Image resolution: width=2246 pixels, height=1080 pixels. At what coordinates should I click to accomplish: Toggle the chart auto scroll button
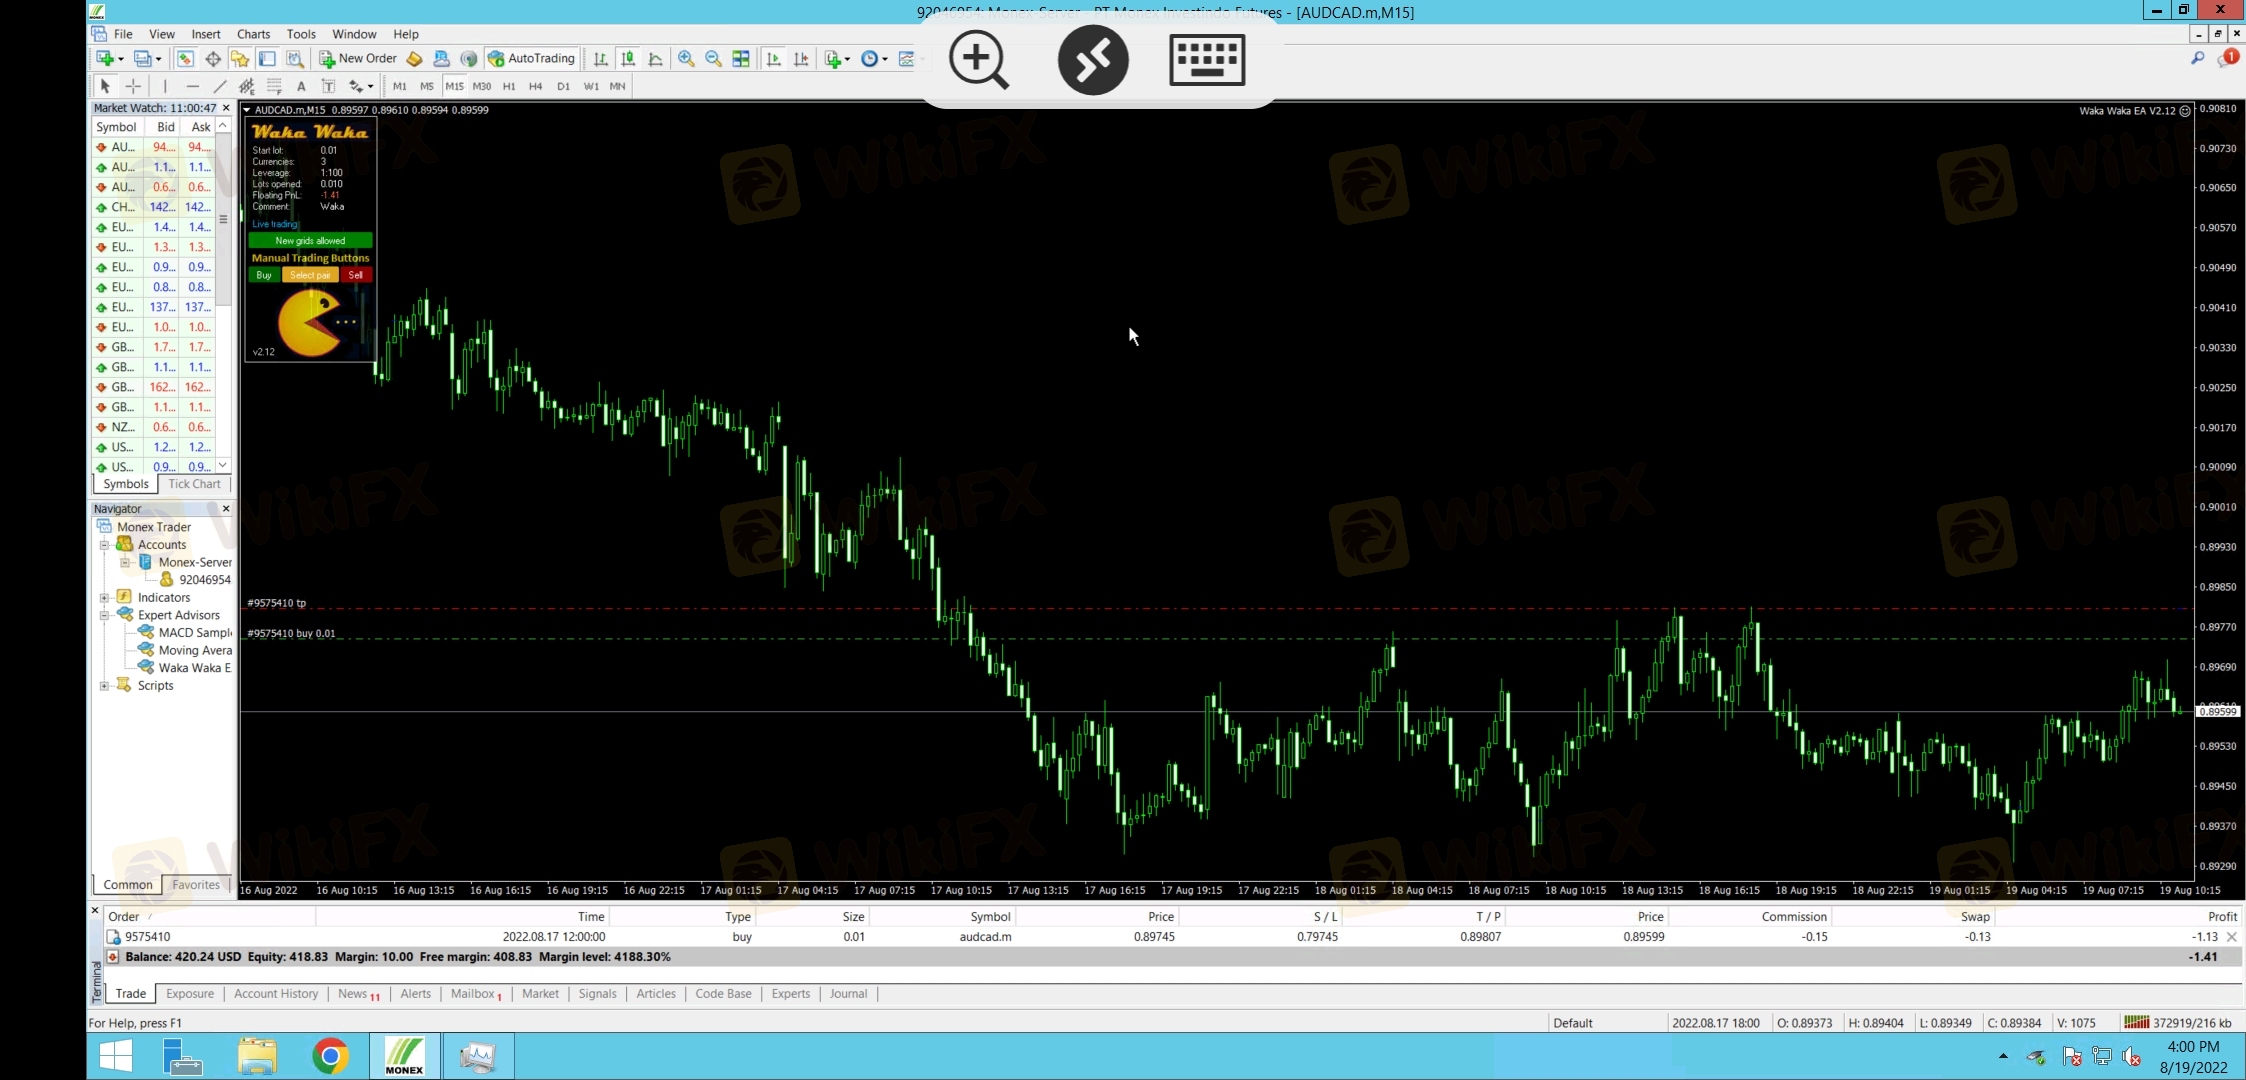coord(773,59)
